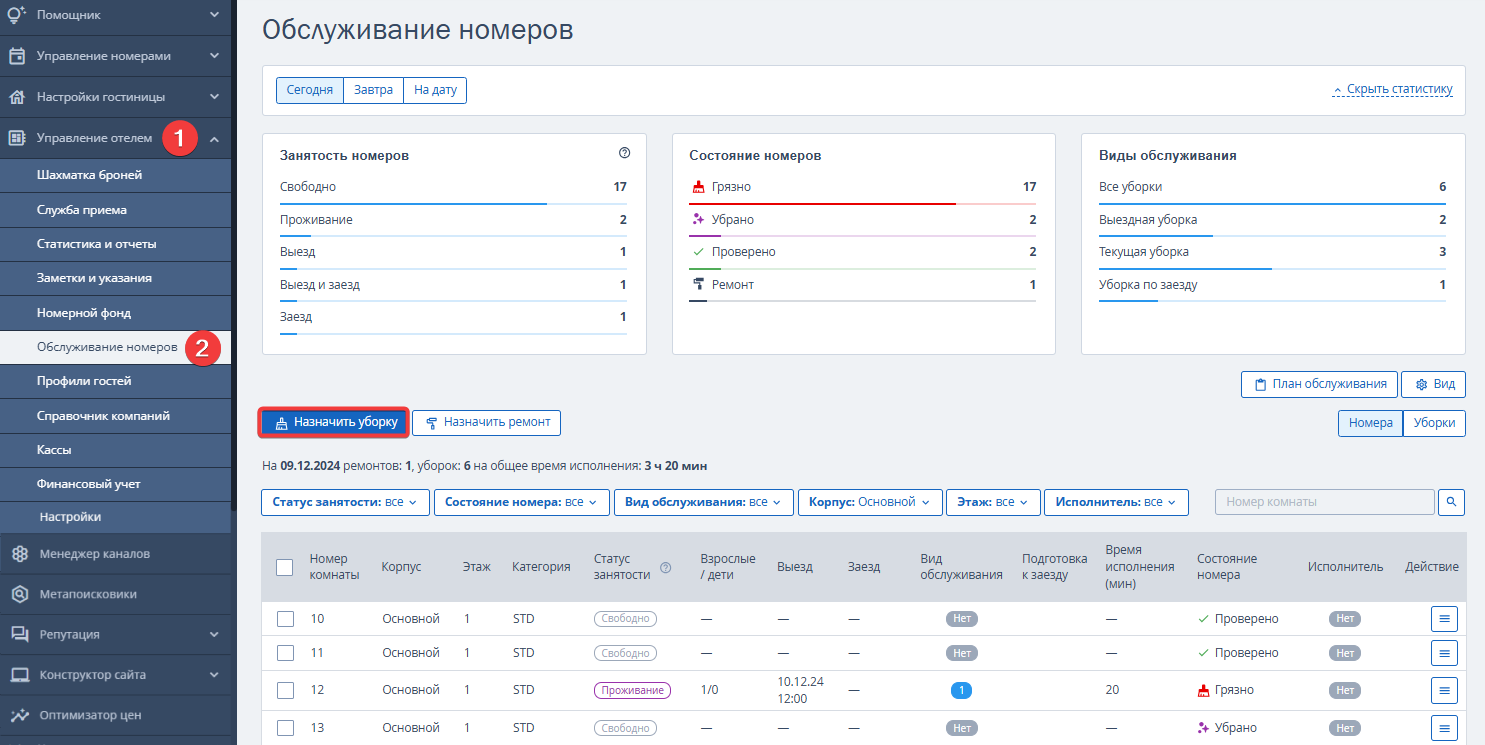This screenshot has height=745, width=1485.
Task: Click the magnifier search icon button
Action: [x=1451, y=502]
